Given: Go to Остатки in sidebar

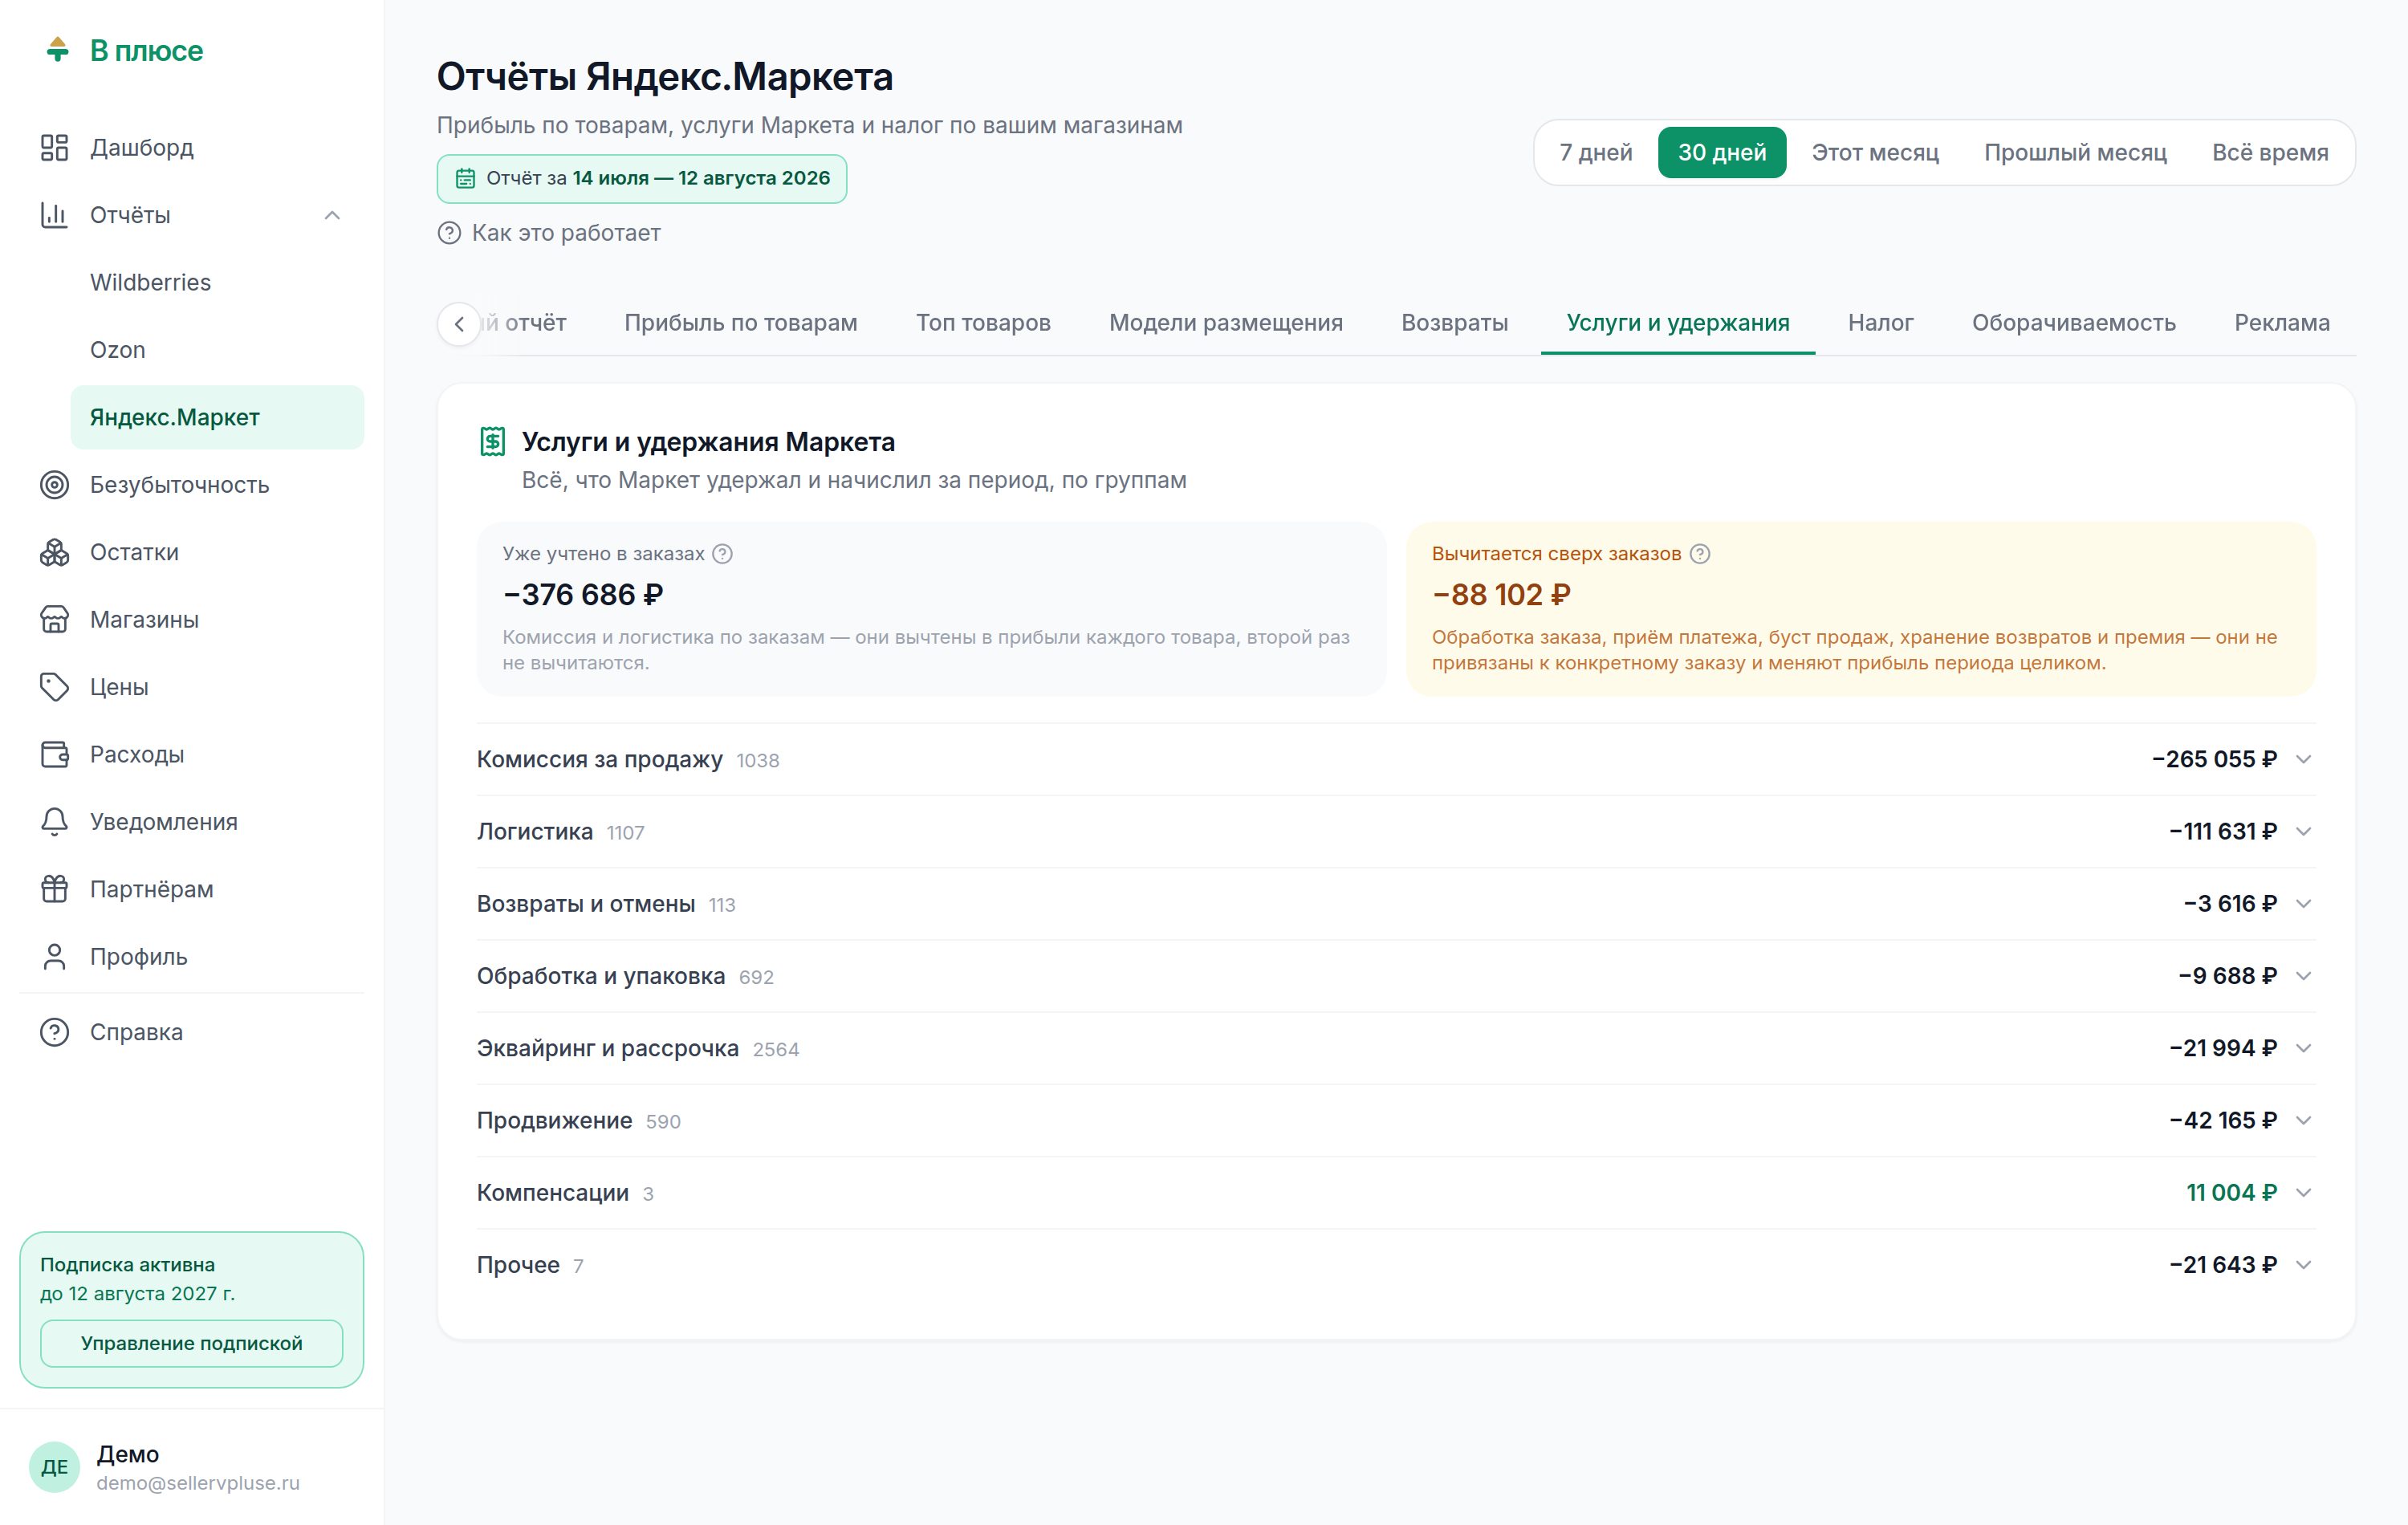Looking at the screenshot, I should click(x=192, y=552).
